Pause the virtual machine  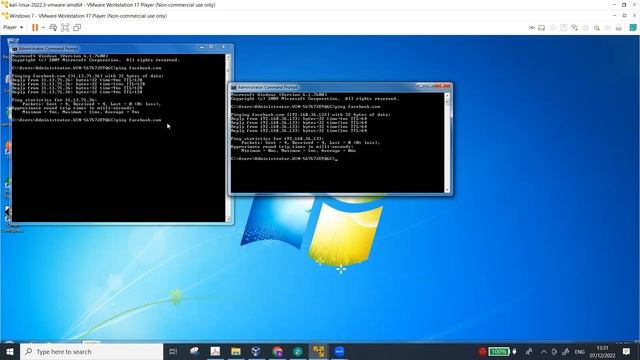click(35, 27)
